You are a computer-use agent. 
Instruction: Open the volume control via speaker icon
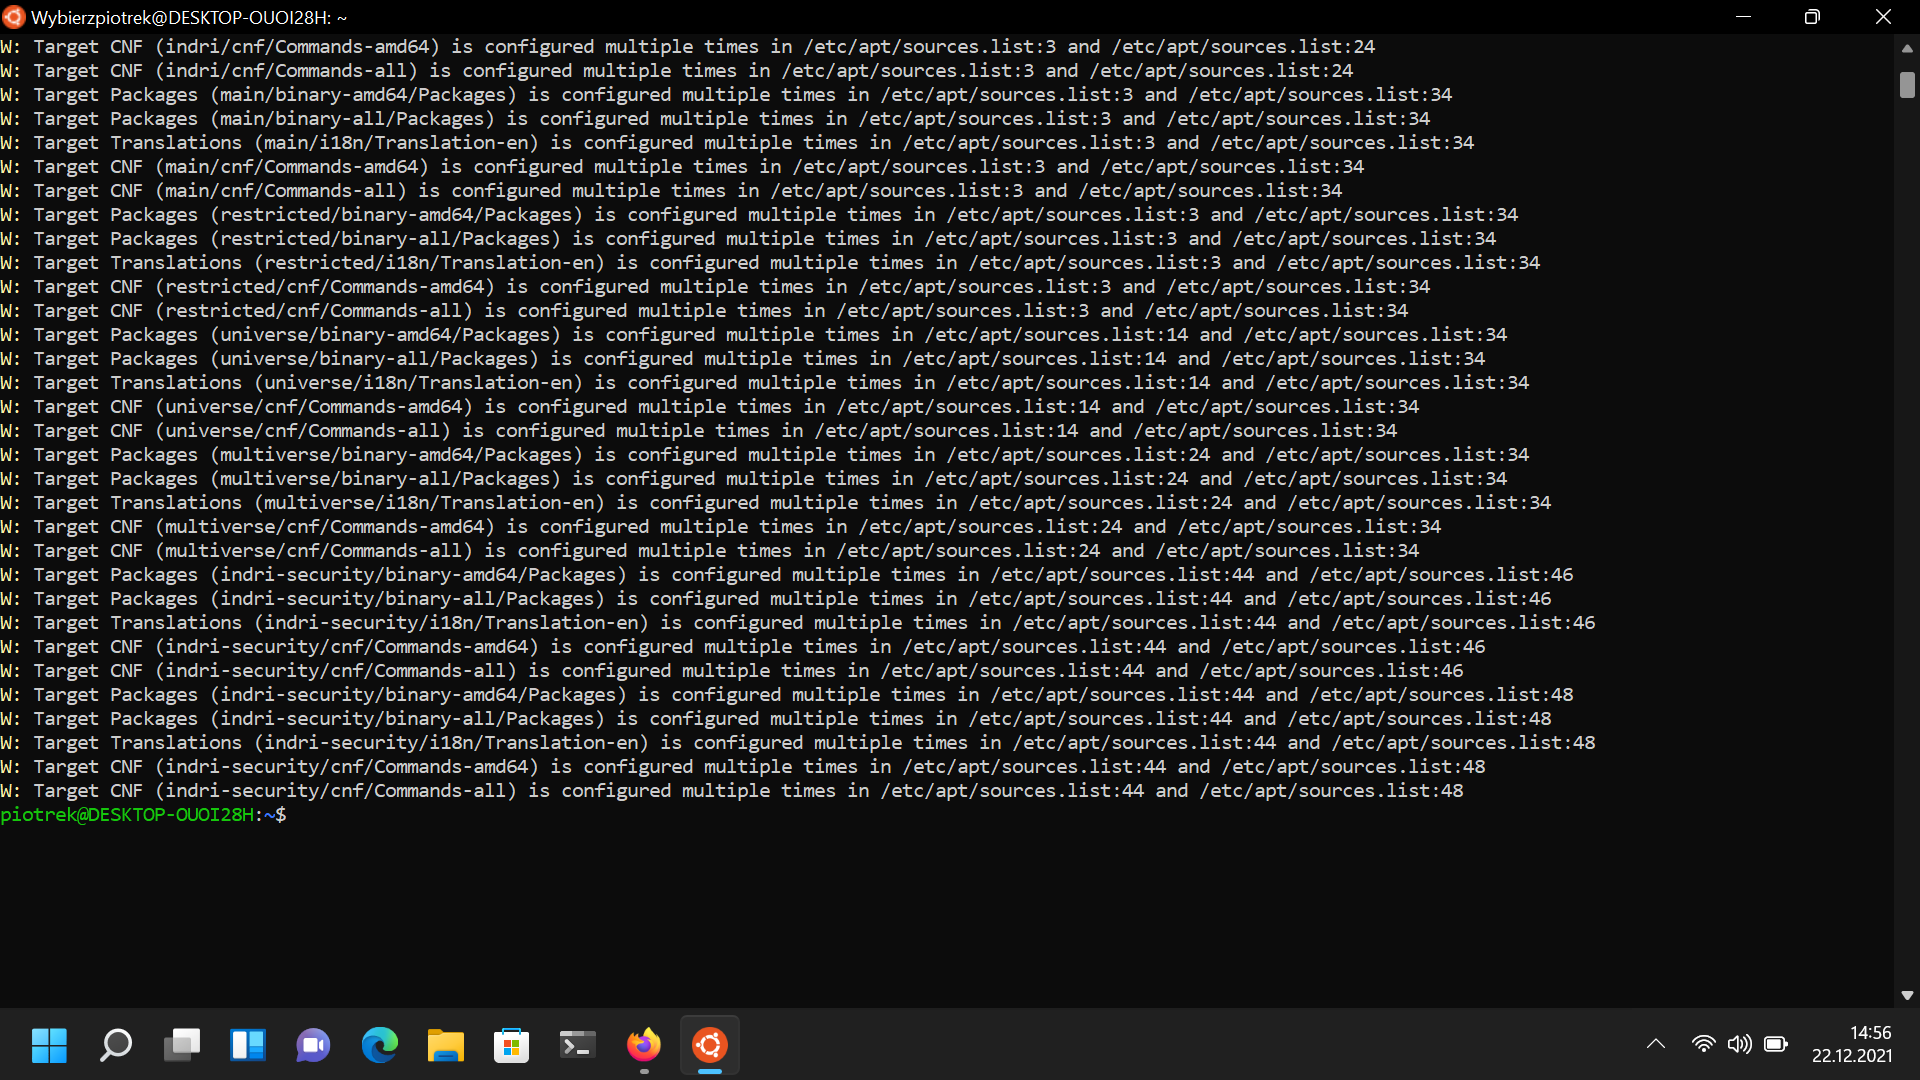point(1740,1044)
